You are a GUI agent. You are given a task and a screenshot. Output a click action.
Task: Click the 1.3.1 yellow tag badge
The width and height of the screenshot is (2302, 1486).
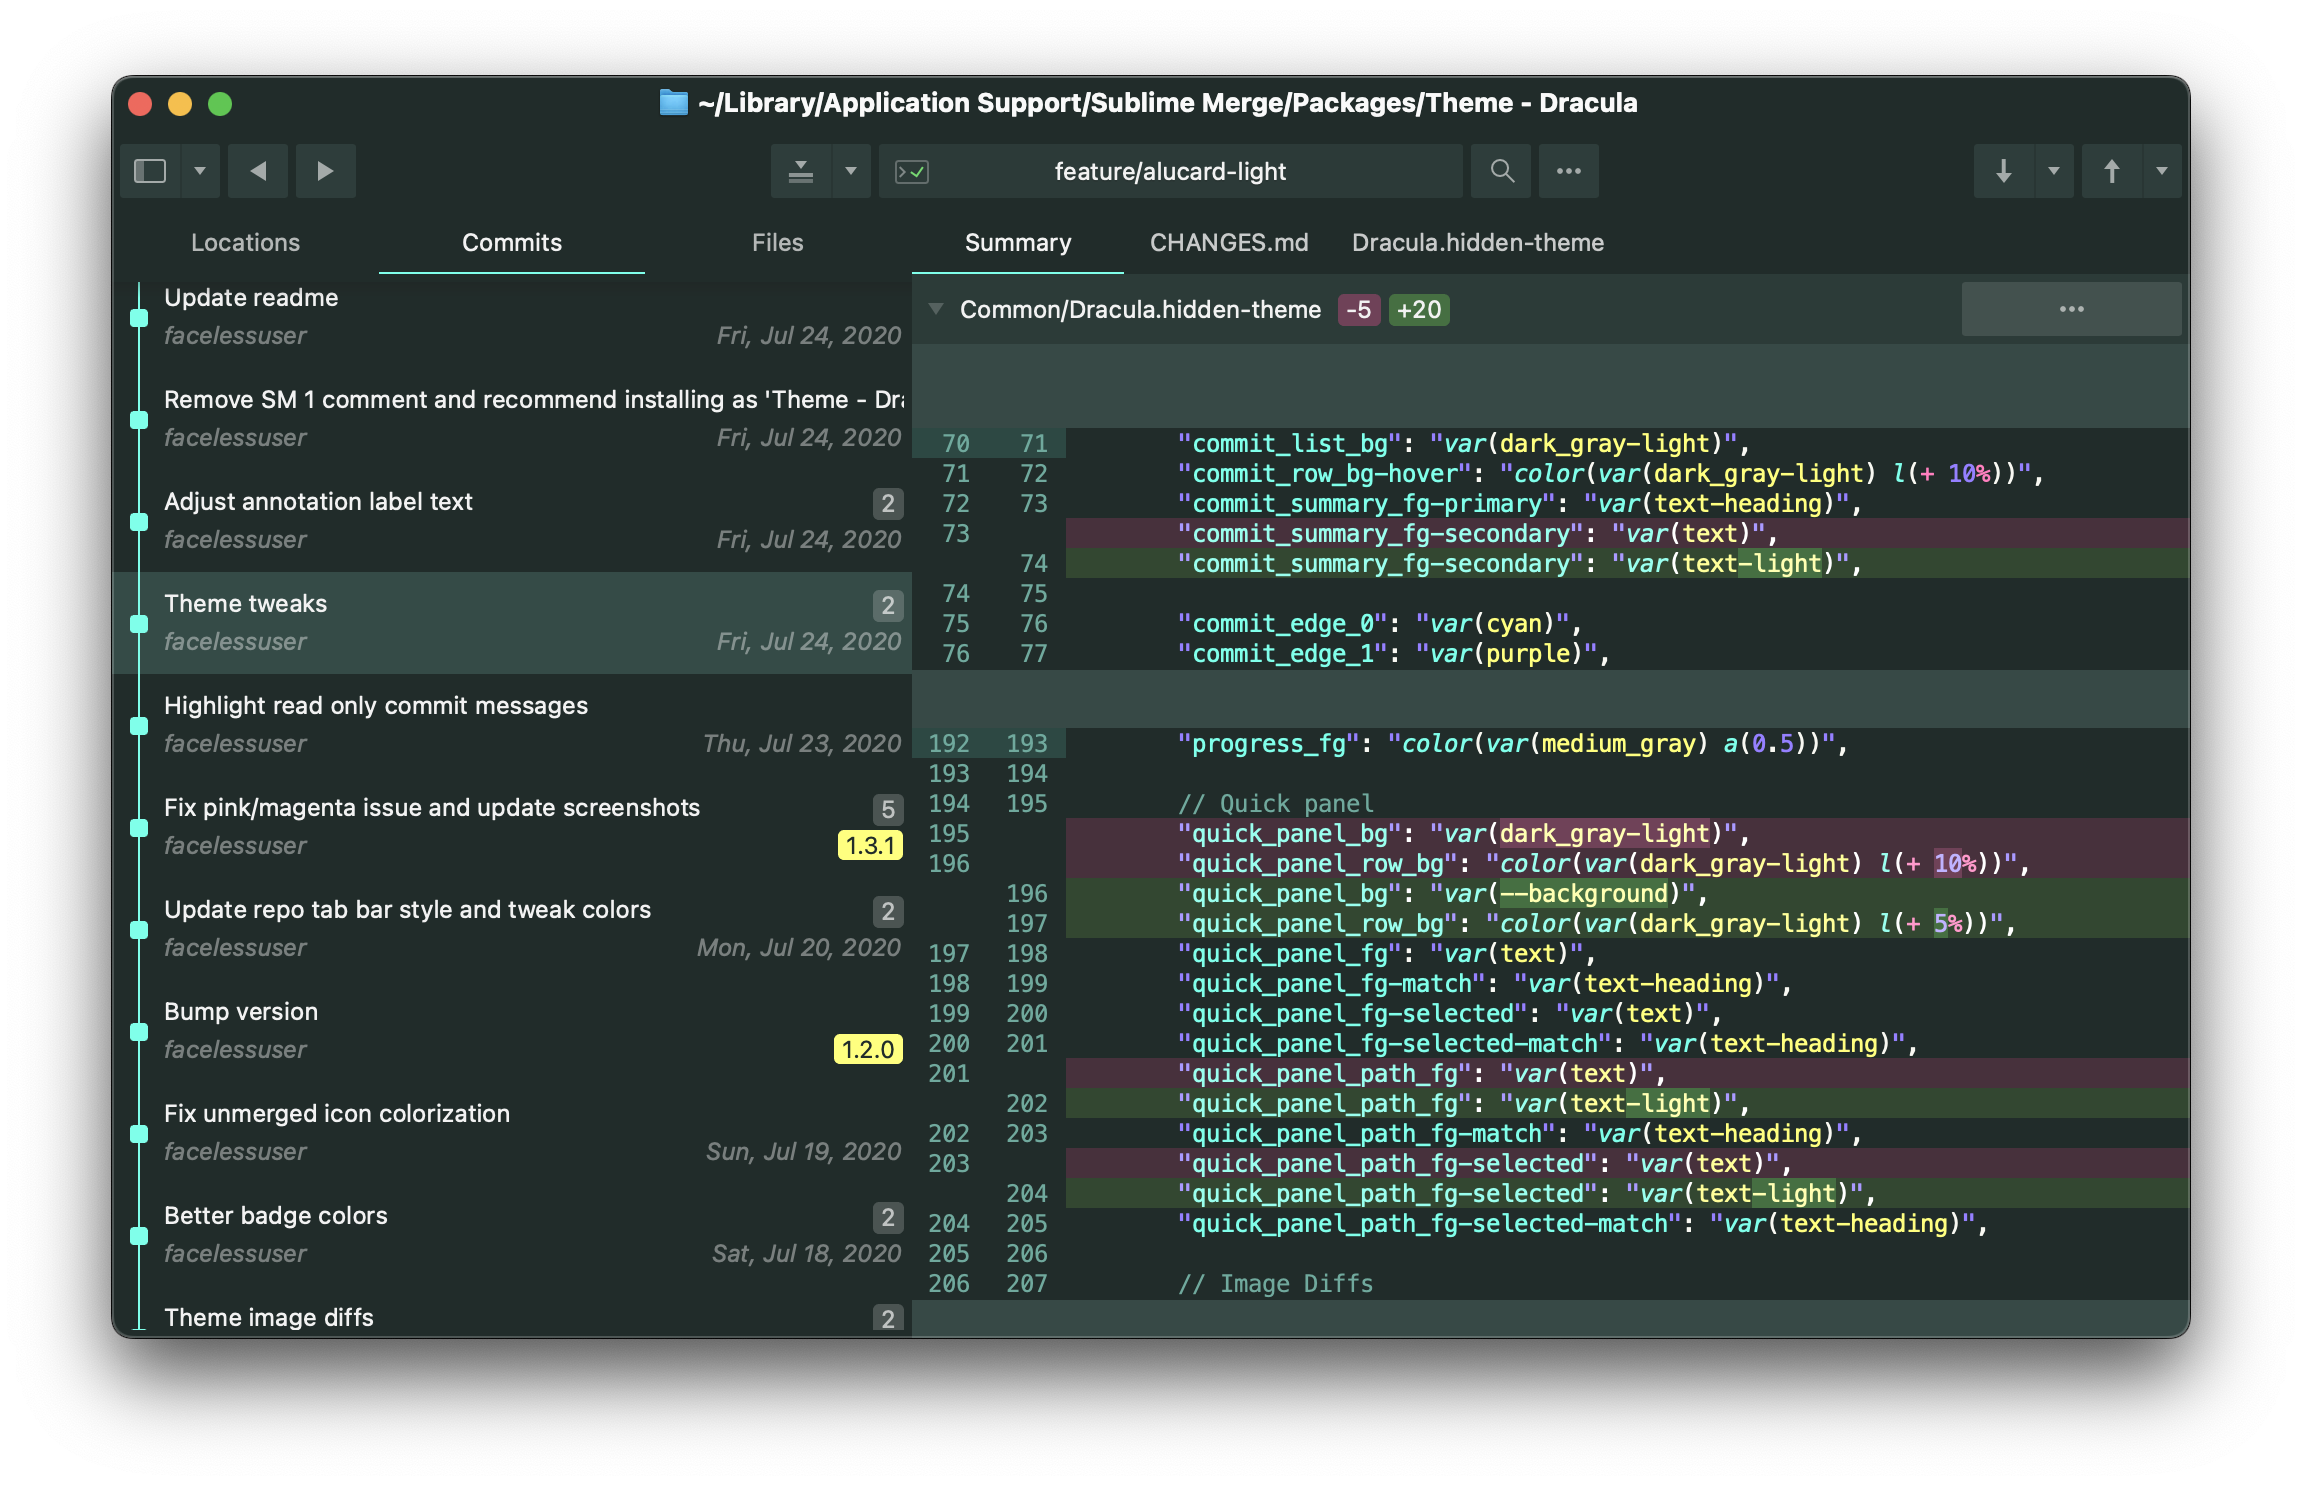click(869, 845)
